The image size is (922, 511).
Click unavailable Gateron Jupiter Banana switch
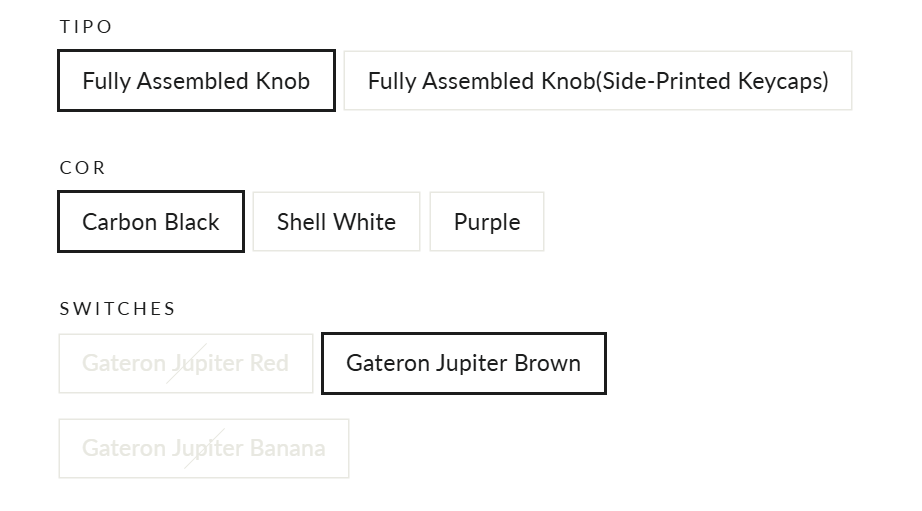pos(203,448)
